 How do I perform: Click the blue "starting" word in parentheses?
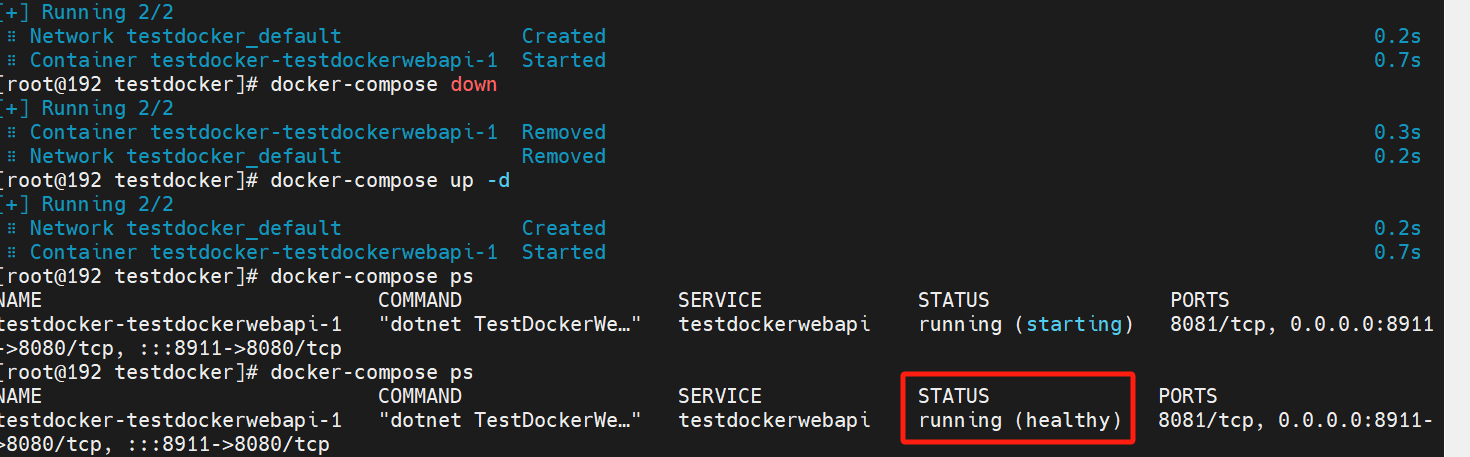click(1074, 324)
